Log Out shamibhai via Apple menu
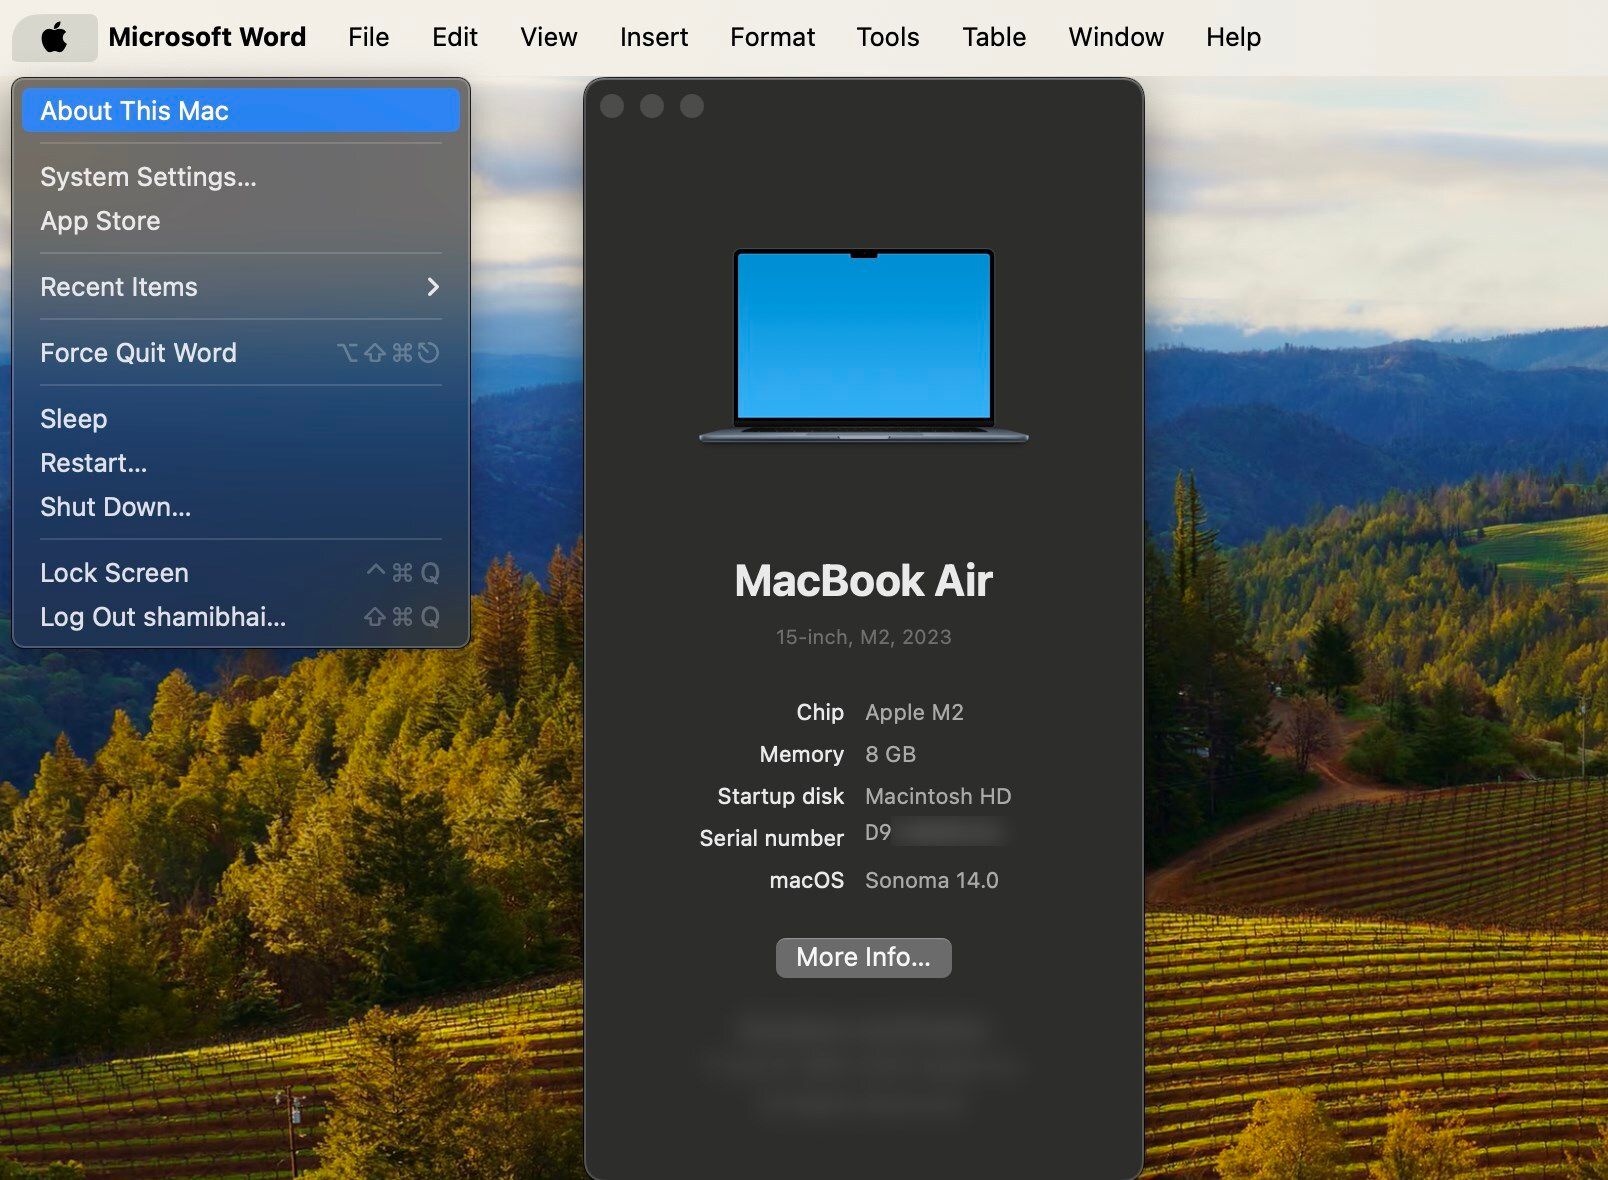Image resolution: width=1608 pixels, height=1180 pixels. 240,617
